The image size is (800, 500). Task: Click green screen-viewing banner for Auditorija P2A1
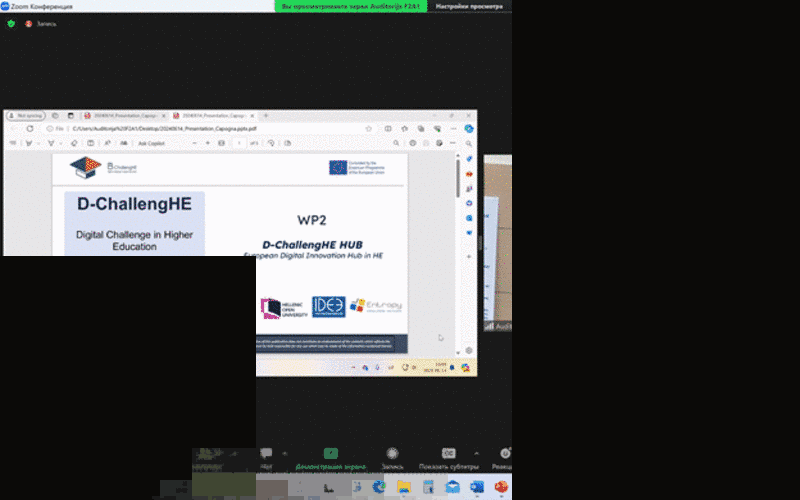pyautogui.click(x=351, y=6)
